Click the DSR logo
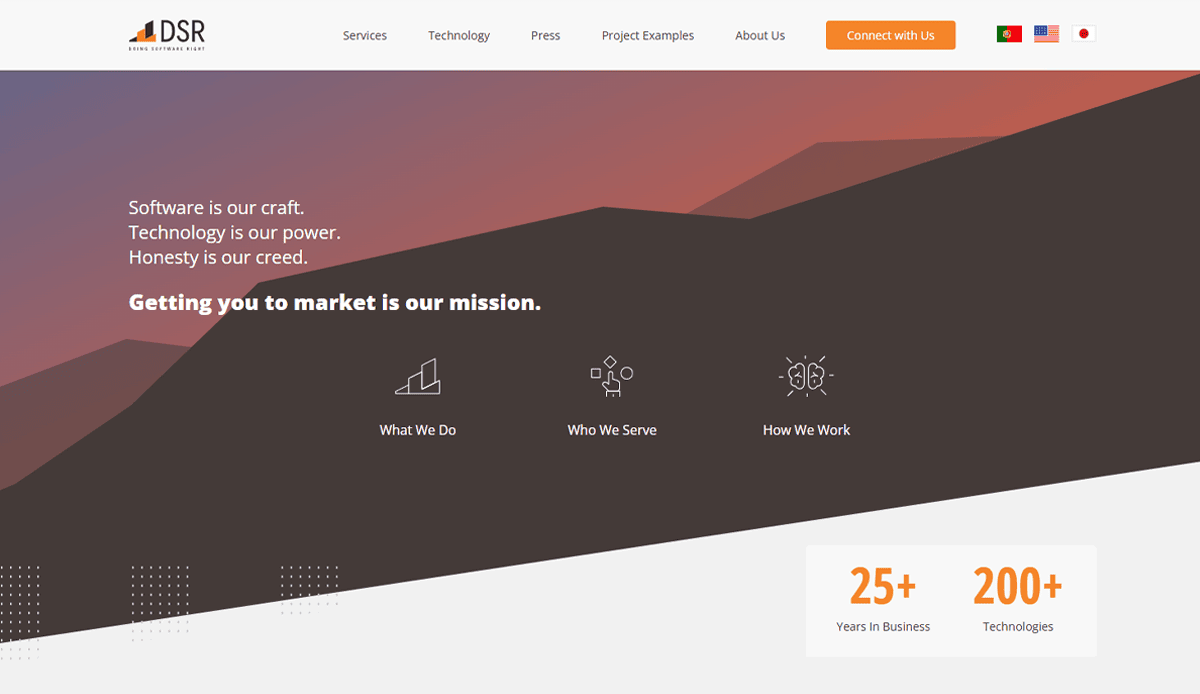This screenshot has height=694, width=1200. 166,33
